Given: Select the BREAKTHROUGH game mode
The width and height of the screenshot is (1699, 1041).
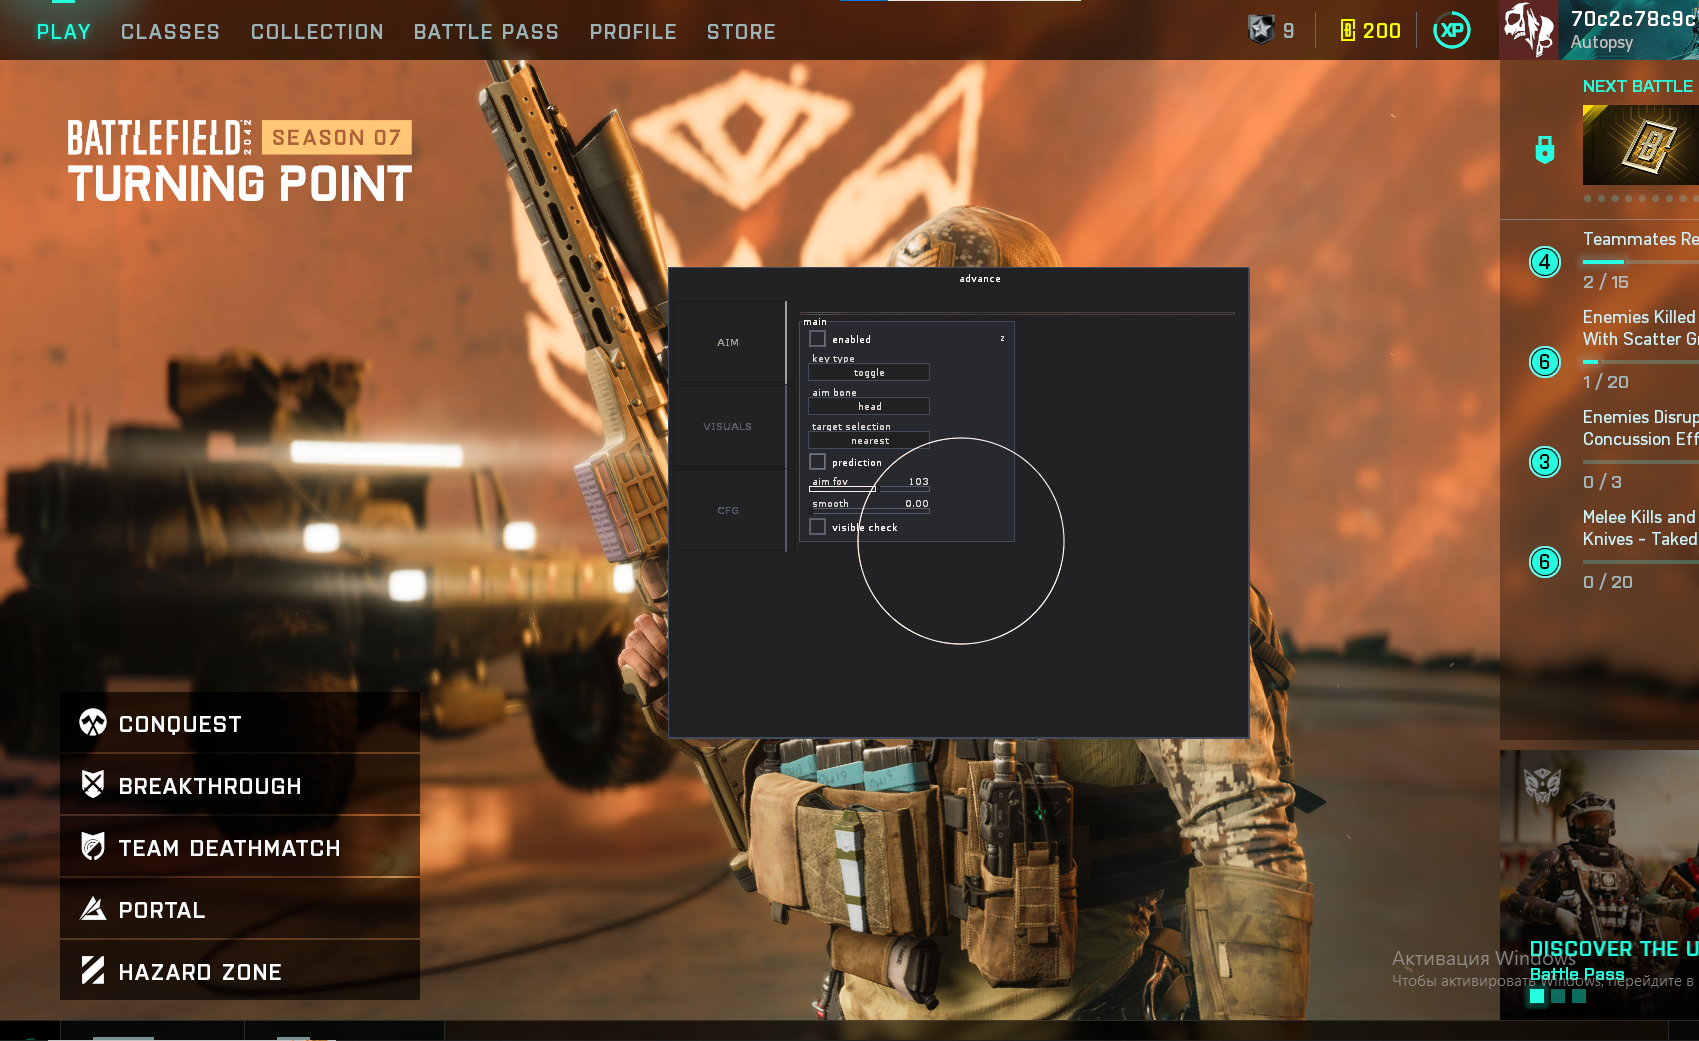Looking at the screenshot, I should (x=240, y=785).
